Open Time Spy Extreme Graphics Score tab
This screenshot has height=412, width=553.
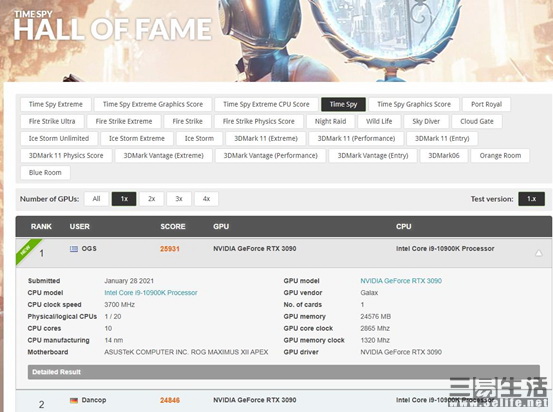point(153,104)
